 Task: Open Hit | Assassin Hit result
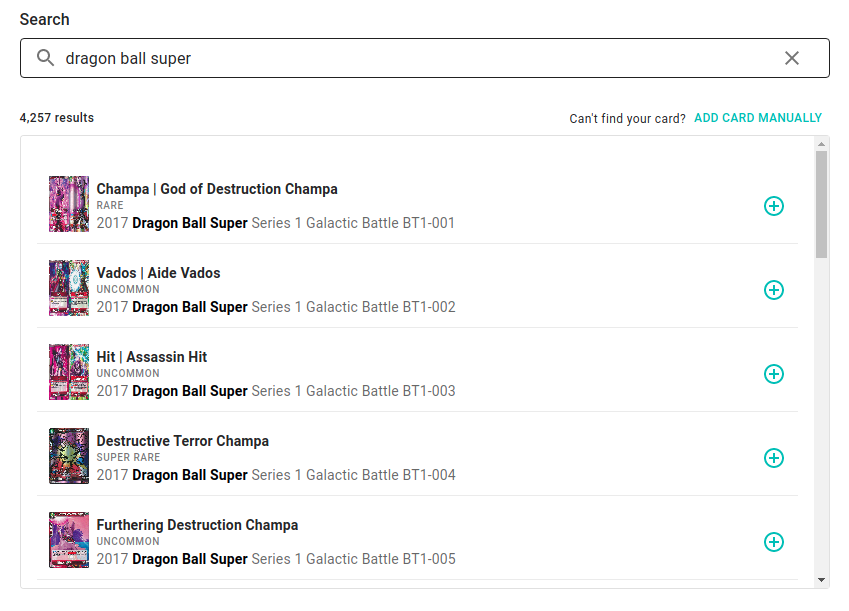(x=152, y=357)
